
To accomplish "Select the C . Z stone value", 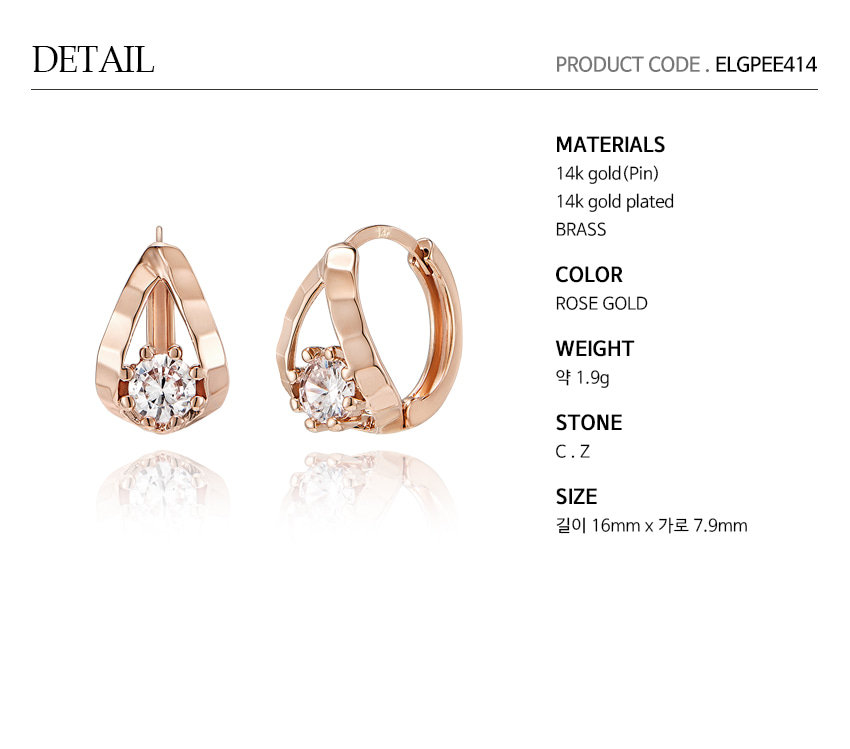I will point(572,451).
